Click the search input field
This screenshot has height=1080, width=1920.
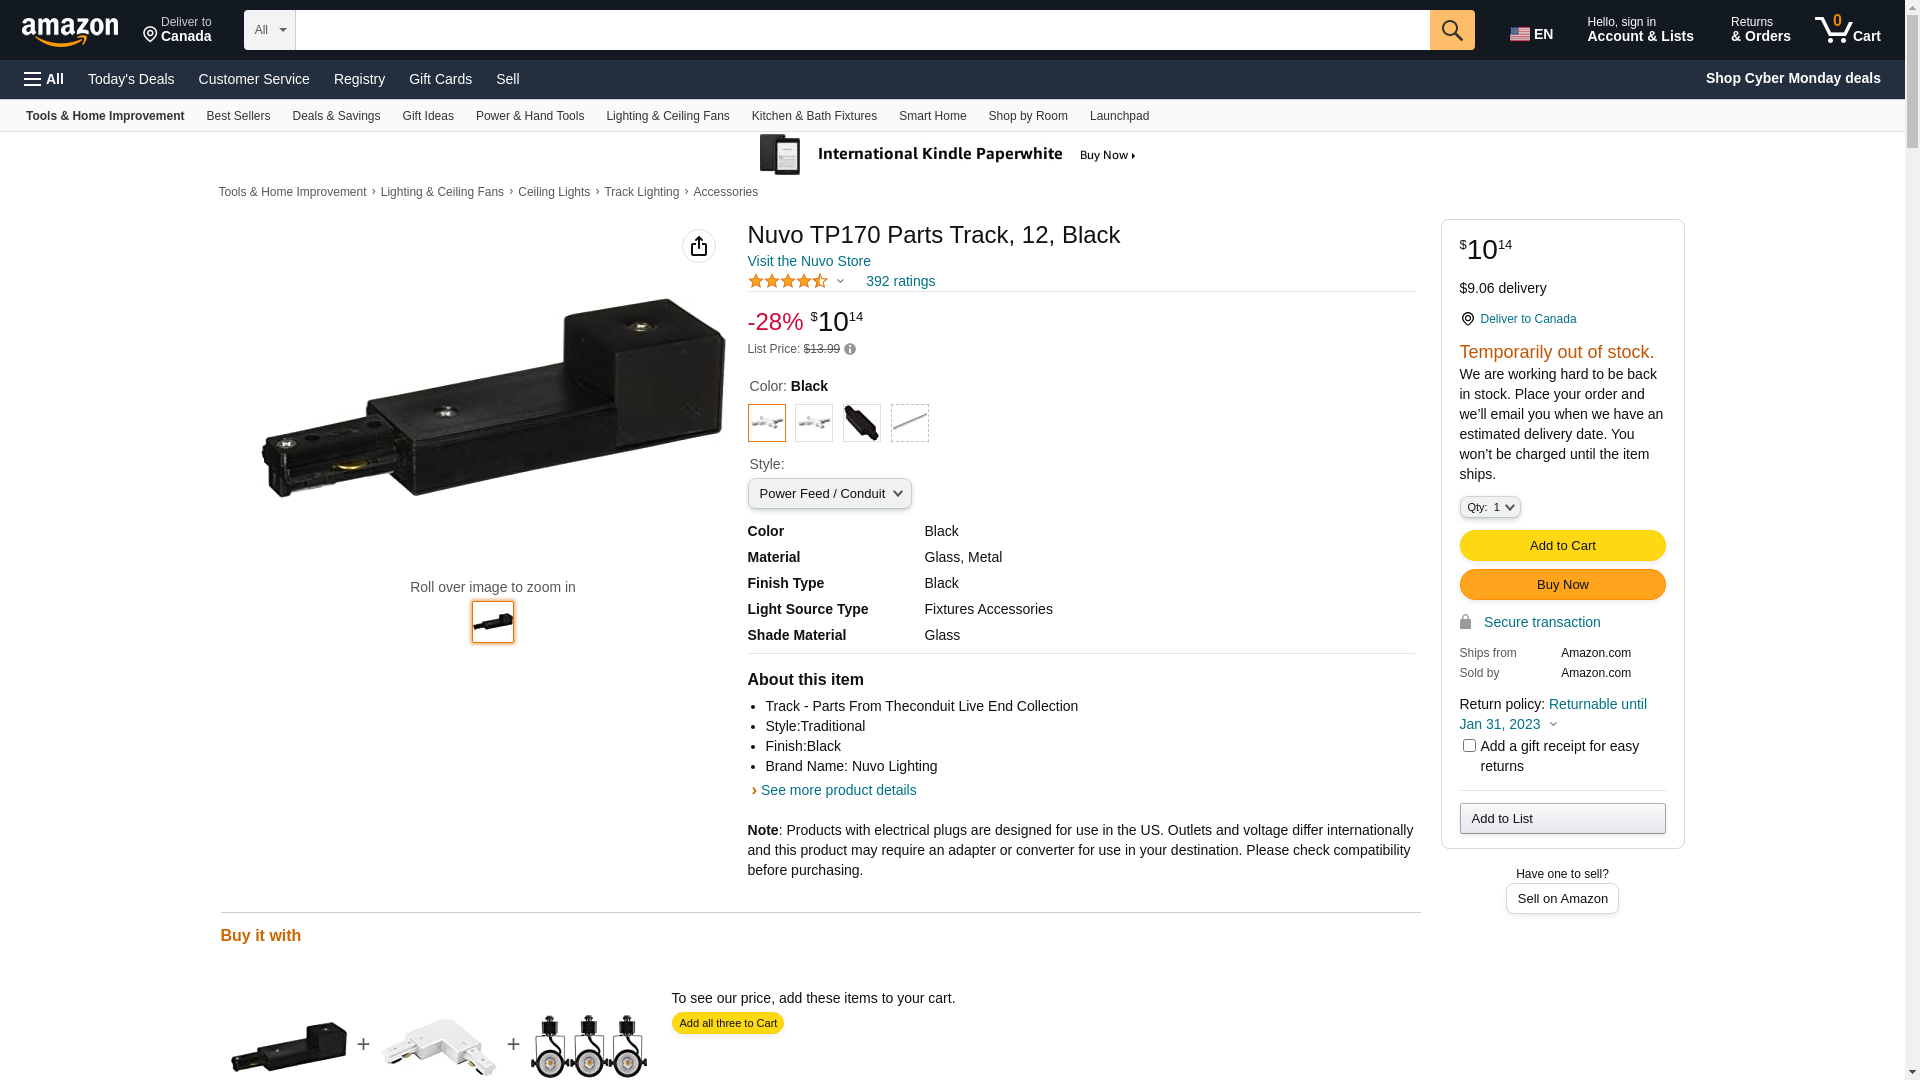[x=862, y=30]
